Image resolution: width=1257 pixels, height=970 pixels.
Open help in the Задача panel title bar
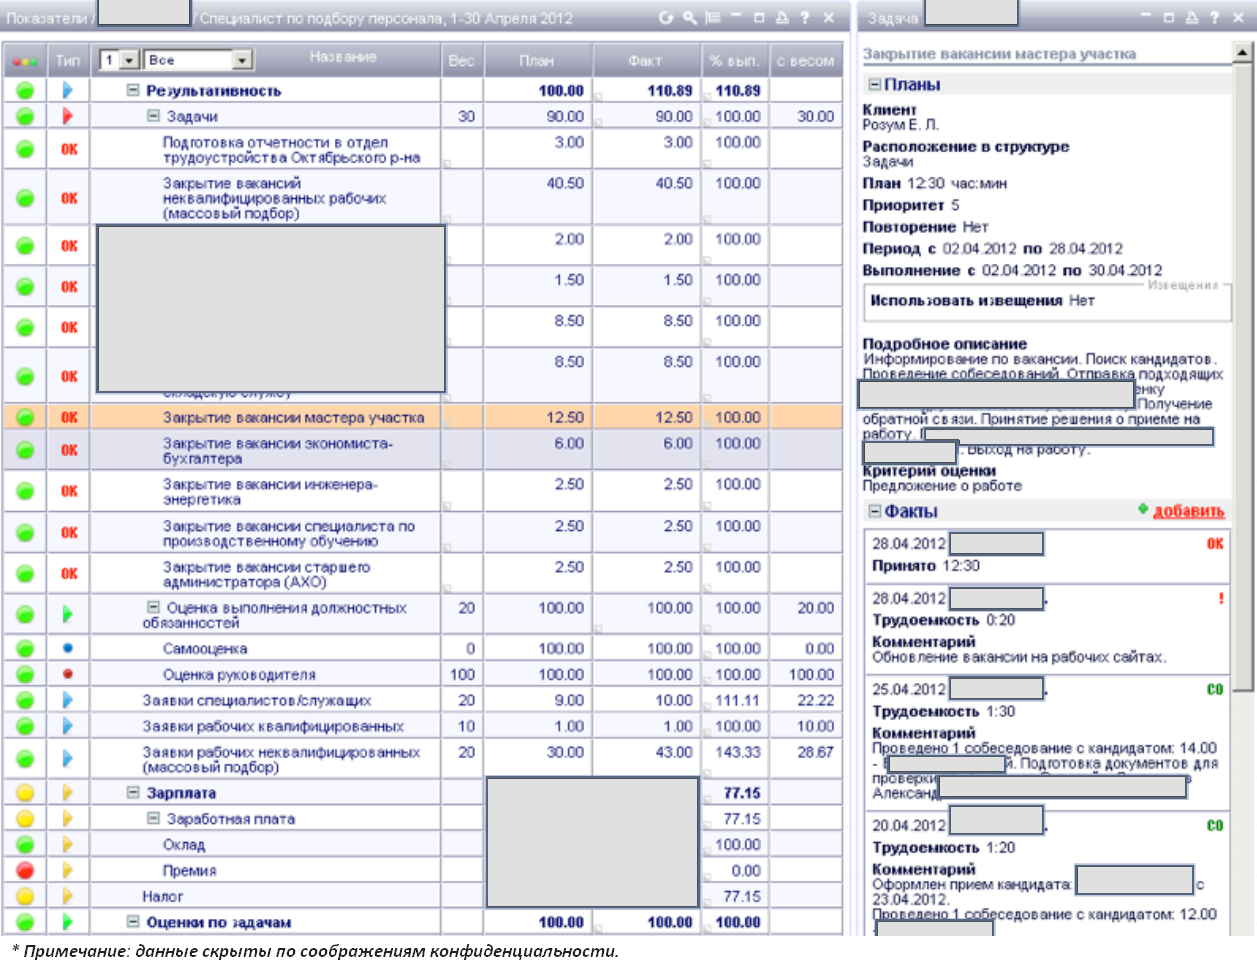tap(1214, 18)
